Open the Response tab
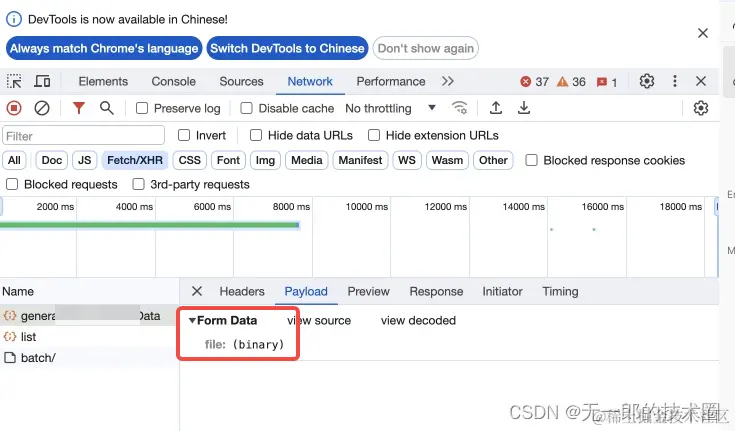Screen dimensions: 735x431 coord(436,292)
